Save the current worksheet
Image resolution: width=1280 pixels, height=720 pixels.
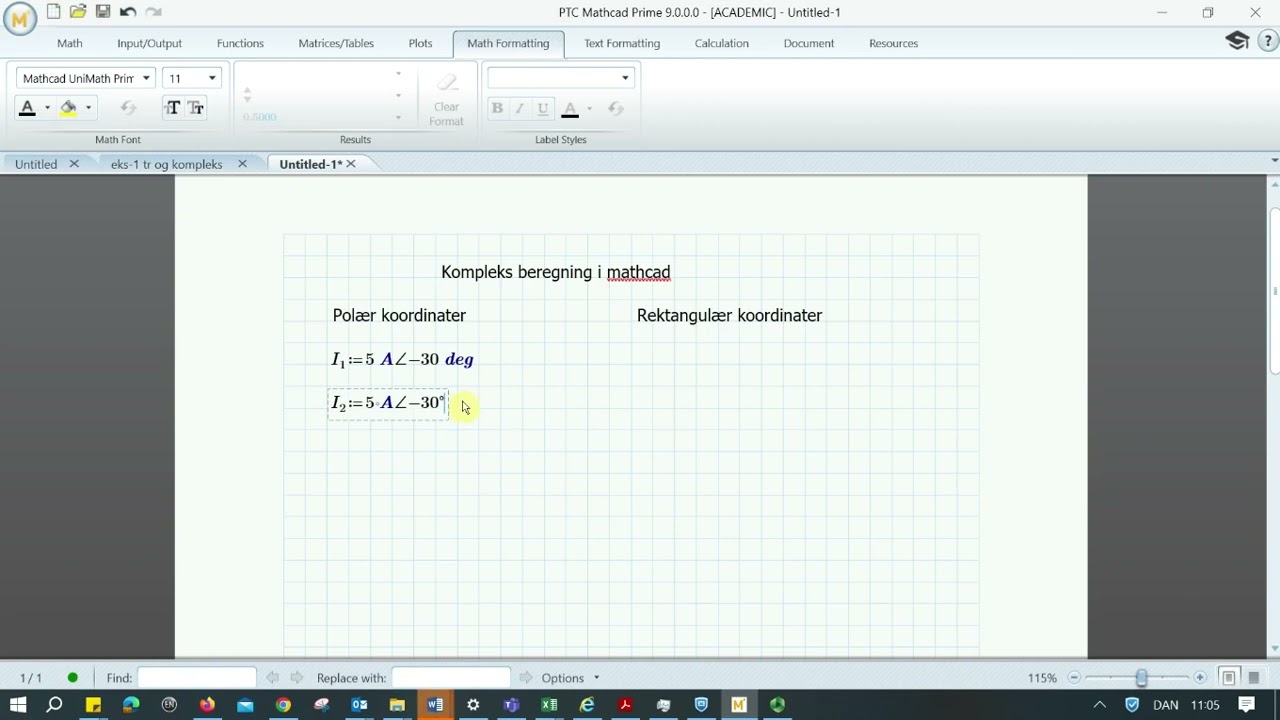pos(103,12)
